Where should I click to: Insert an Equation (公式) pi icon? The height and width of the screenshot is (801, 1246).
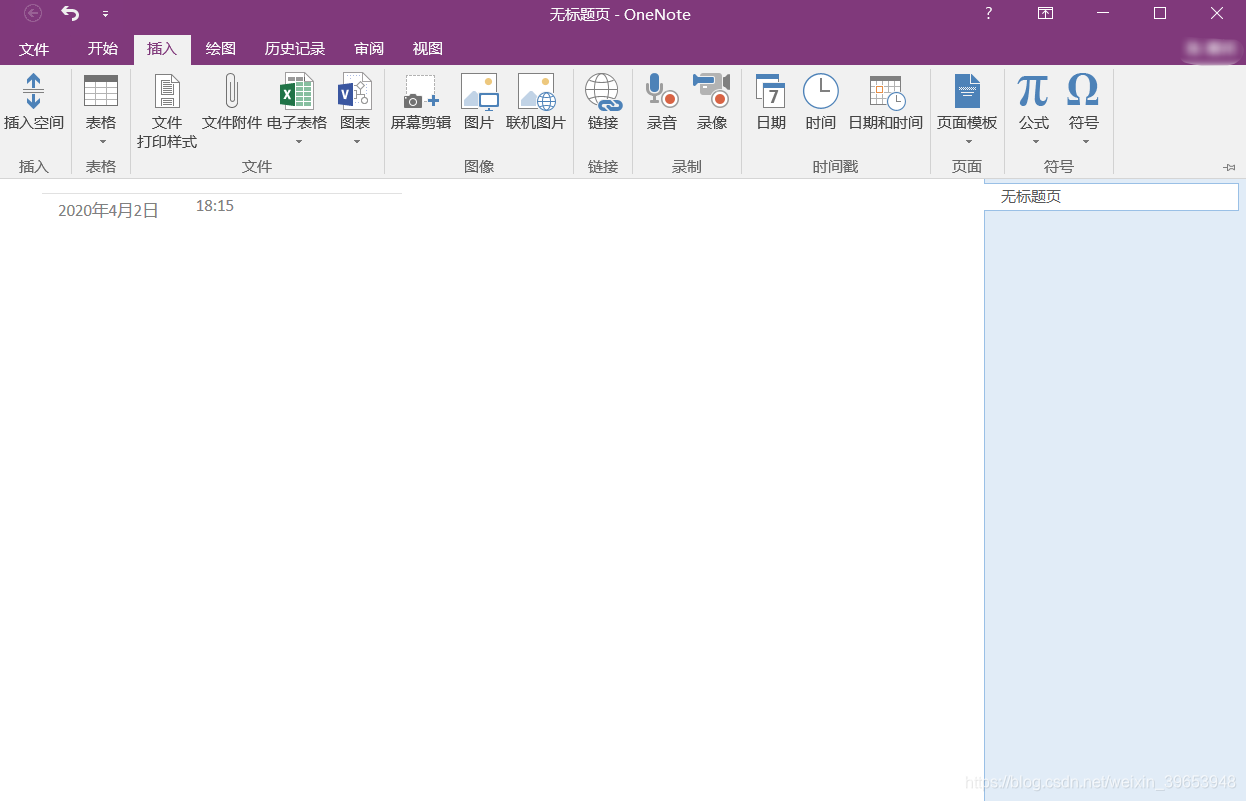[x=1033, y=91]
